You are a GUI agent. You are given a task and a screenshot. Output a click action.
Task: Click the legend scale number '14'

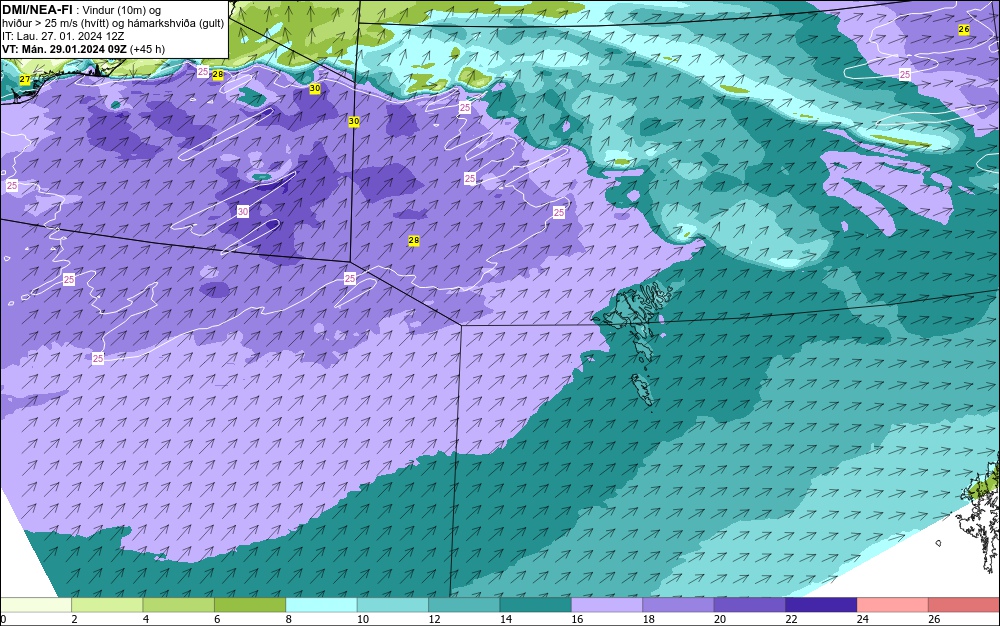(506, 619)
